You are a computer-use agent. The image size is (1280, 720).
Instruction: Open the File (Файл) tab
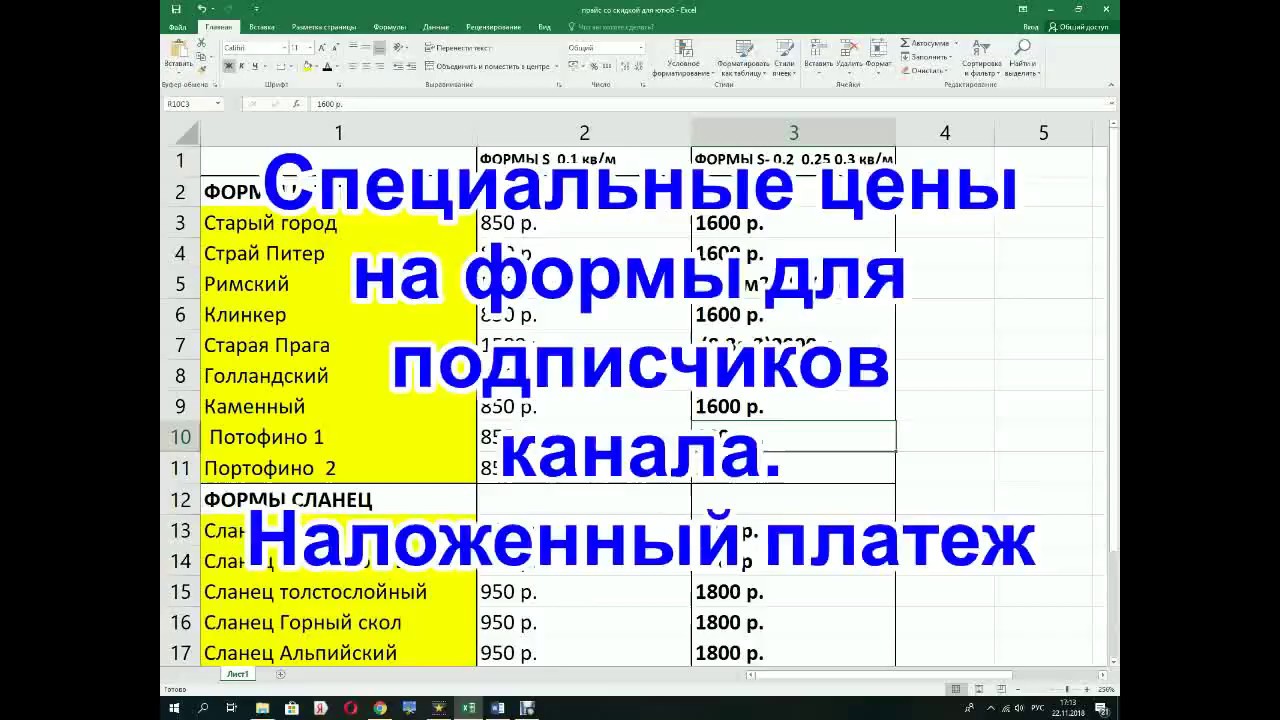pyautogui.click(x=177, y=27)
